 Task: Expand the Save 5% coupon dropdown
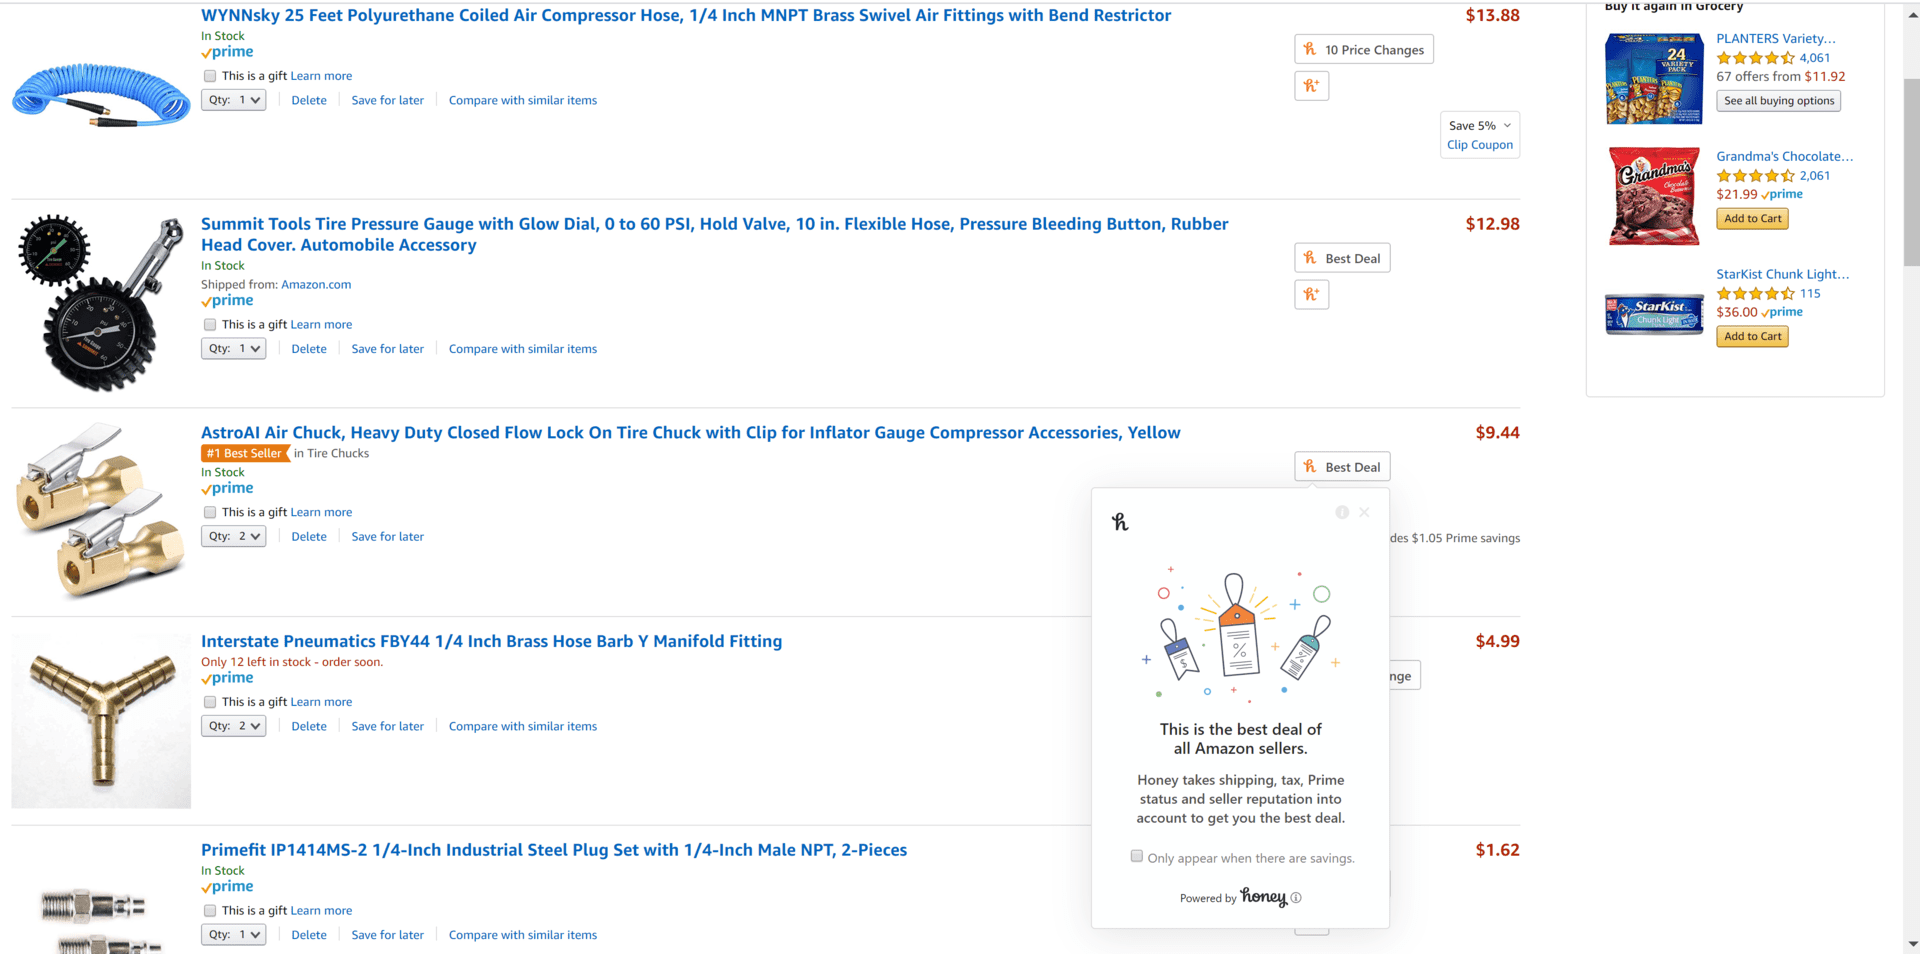tap(1480, 125)
